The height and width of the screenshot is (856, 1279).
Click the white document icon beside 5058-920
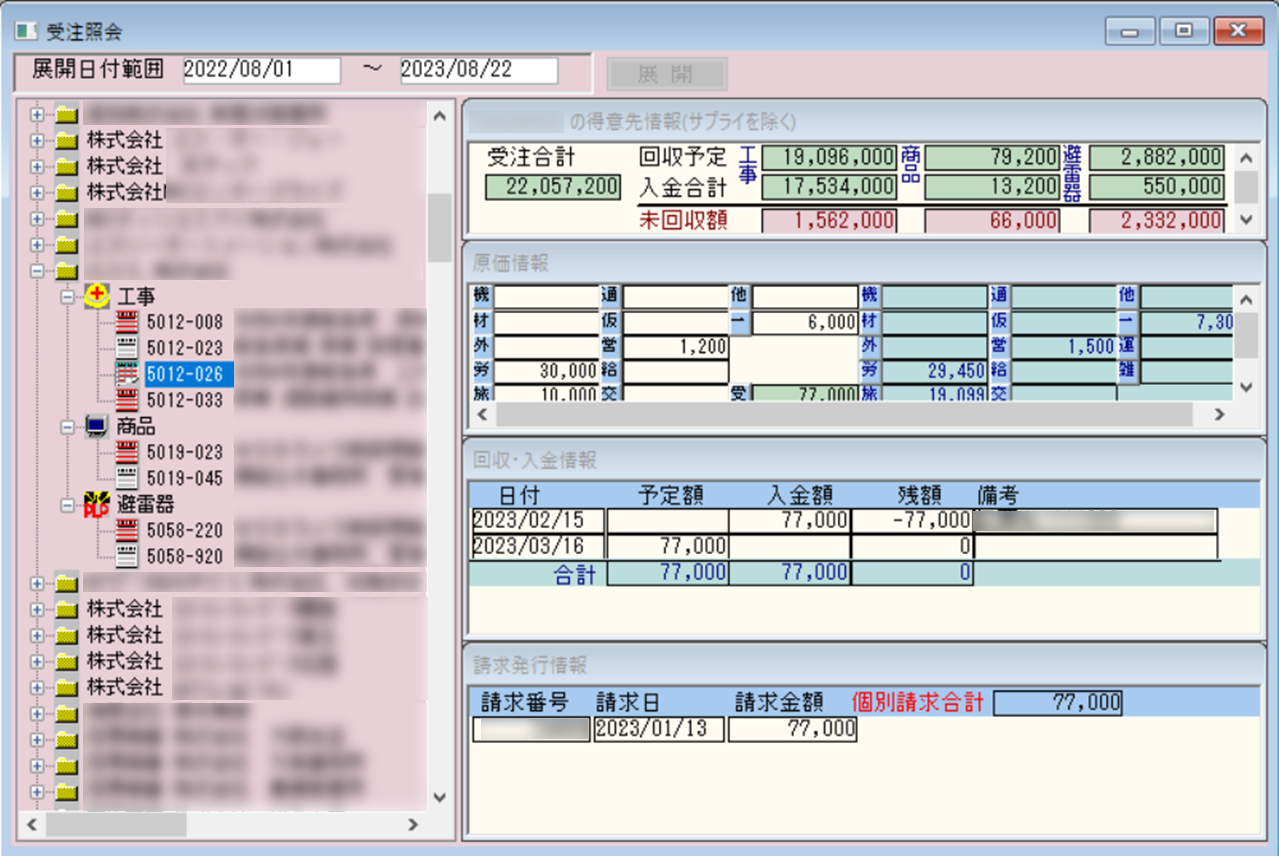pyautogui.click(x=127, y=556)
